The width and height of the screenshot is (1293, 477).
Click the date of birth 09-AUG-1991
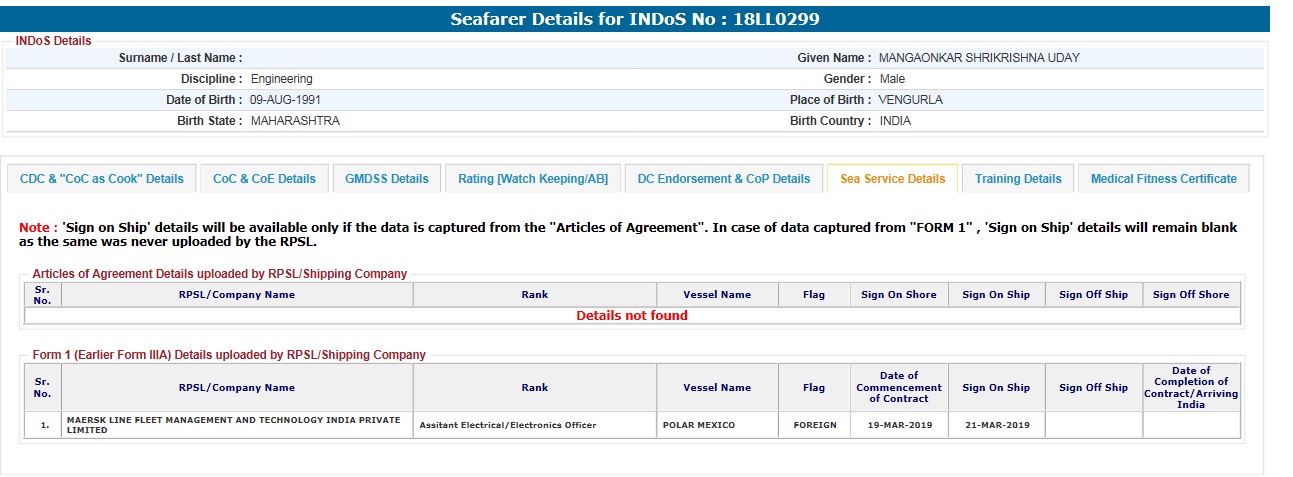coord(285,100)
